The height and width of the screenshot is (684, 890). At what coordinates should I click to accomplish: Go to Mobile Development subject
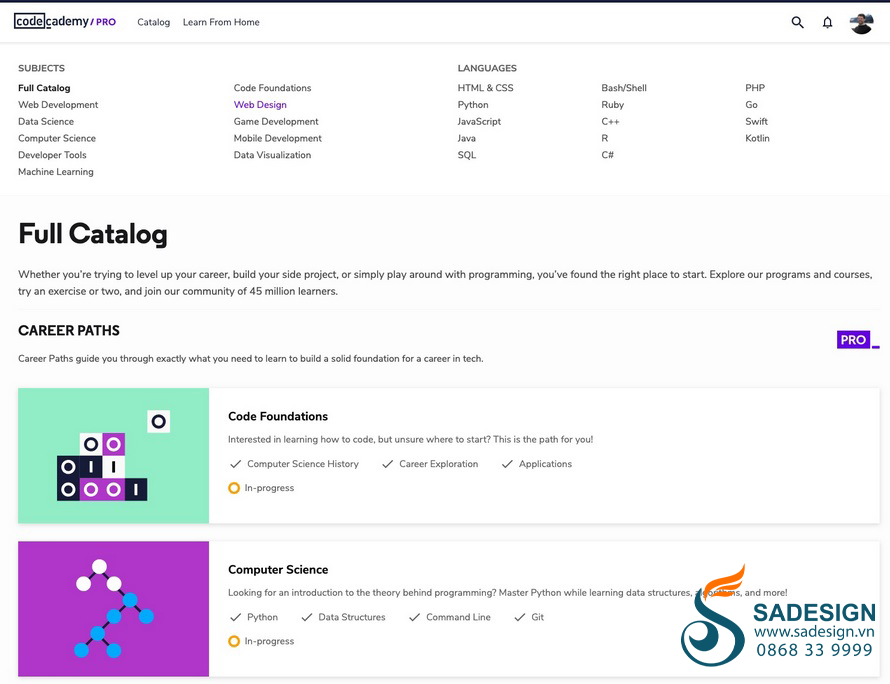coord(278,138)
